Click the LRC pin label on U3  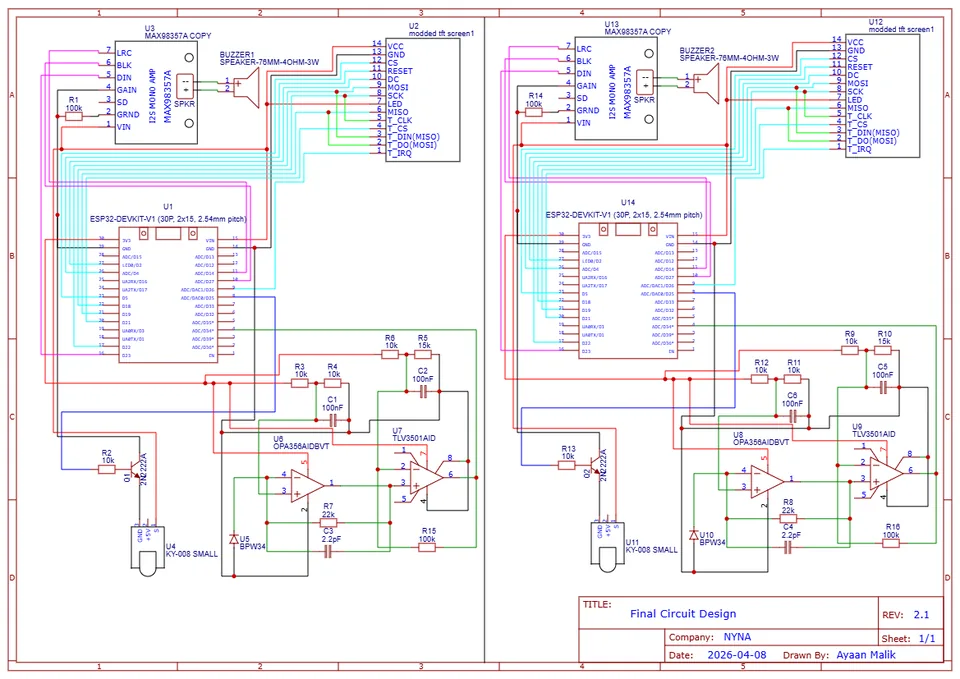coord(124,53)
